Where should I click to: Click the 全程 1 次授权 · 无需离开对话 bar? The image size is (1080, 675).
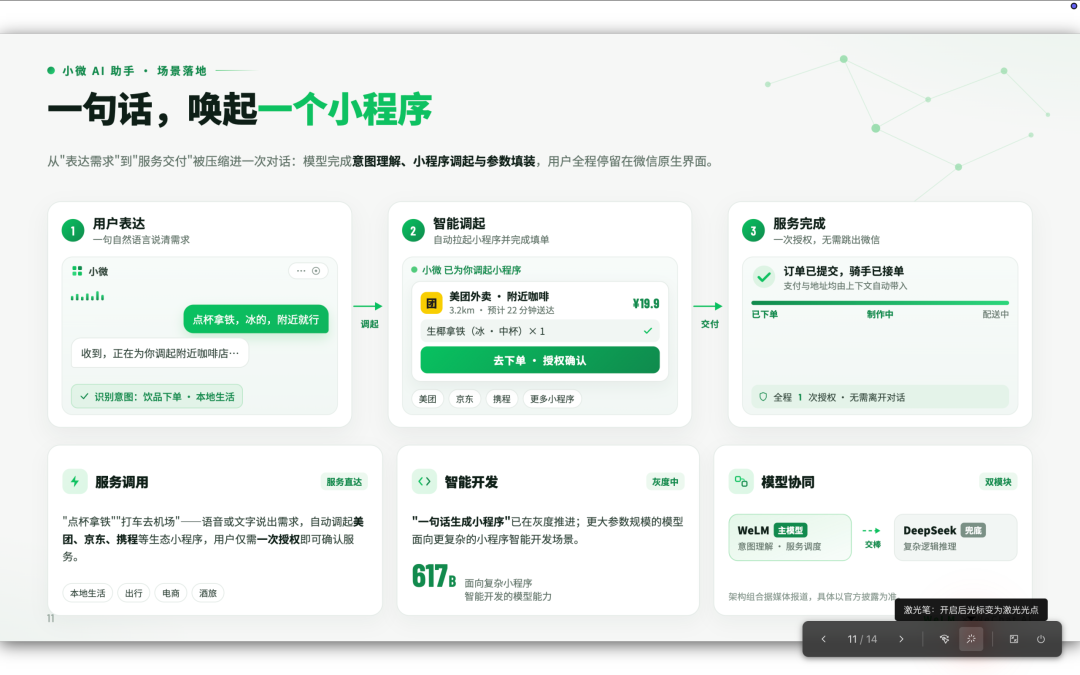click(x=880, y=397)
